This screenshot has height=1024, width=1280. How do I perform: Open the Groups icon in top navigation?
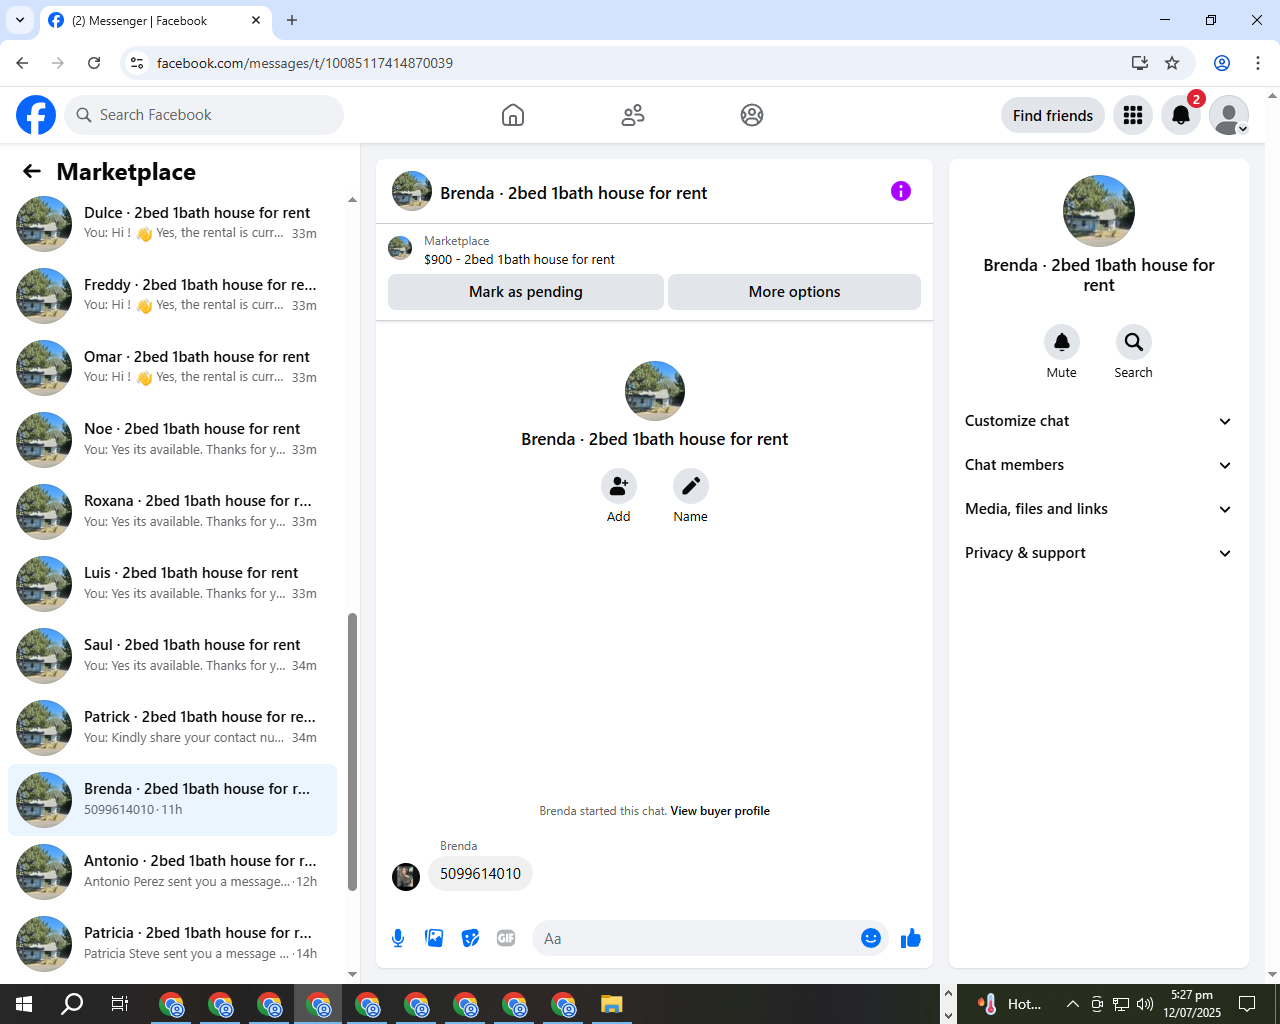pyautogui.click(x=752, y=115)
